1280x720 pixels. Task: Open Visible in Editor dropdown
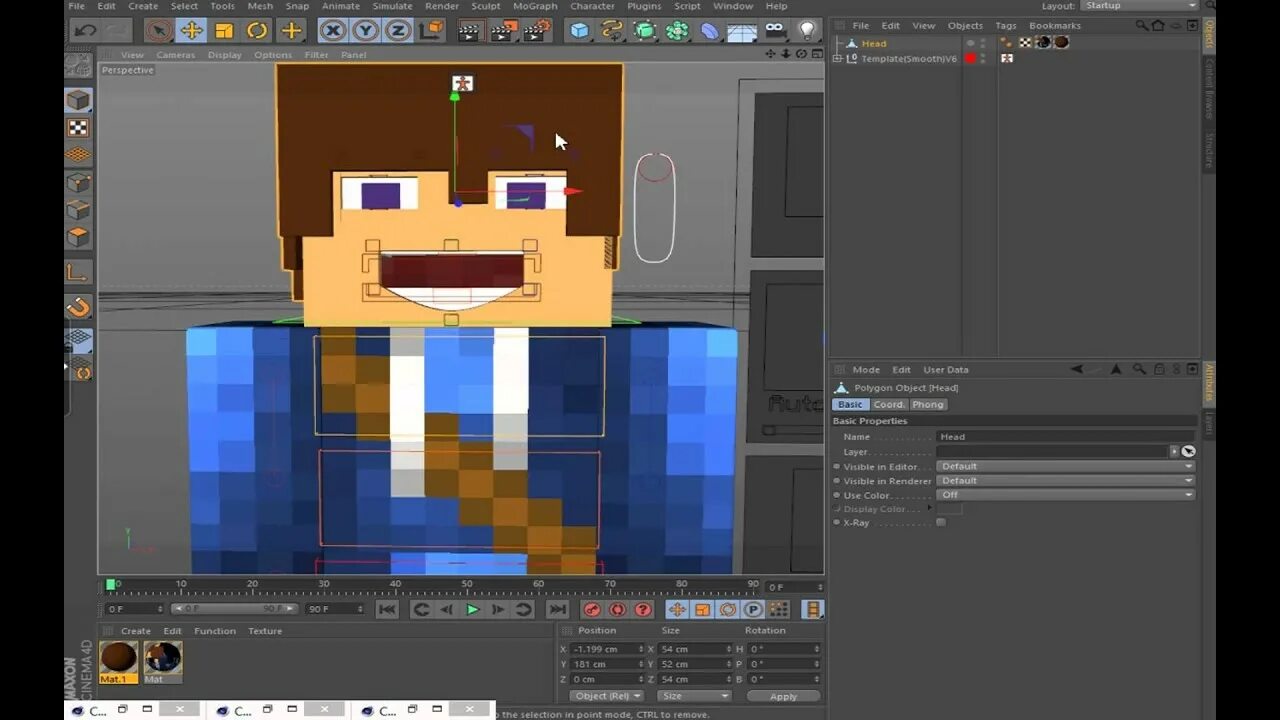pos(1066,466)
